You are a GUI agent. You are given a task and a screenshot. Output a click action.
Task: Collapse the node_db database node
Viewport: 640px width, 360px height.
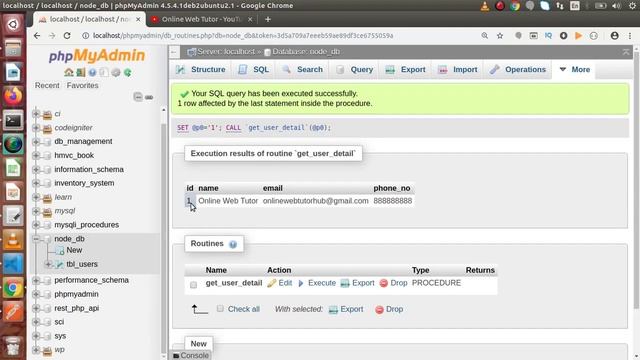pos(36,239)
